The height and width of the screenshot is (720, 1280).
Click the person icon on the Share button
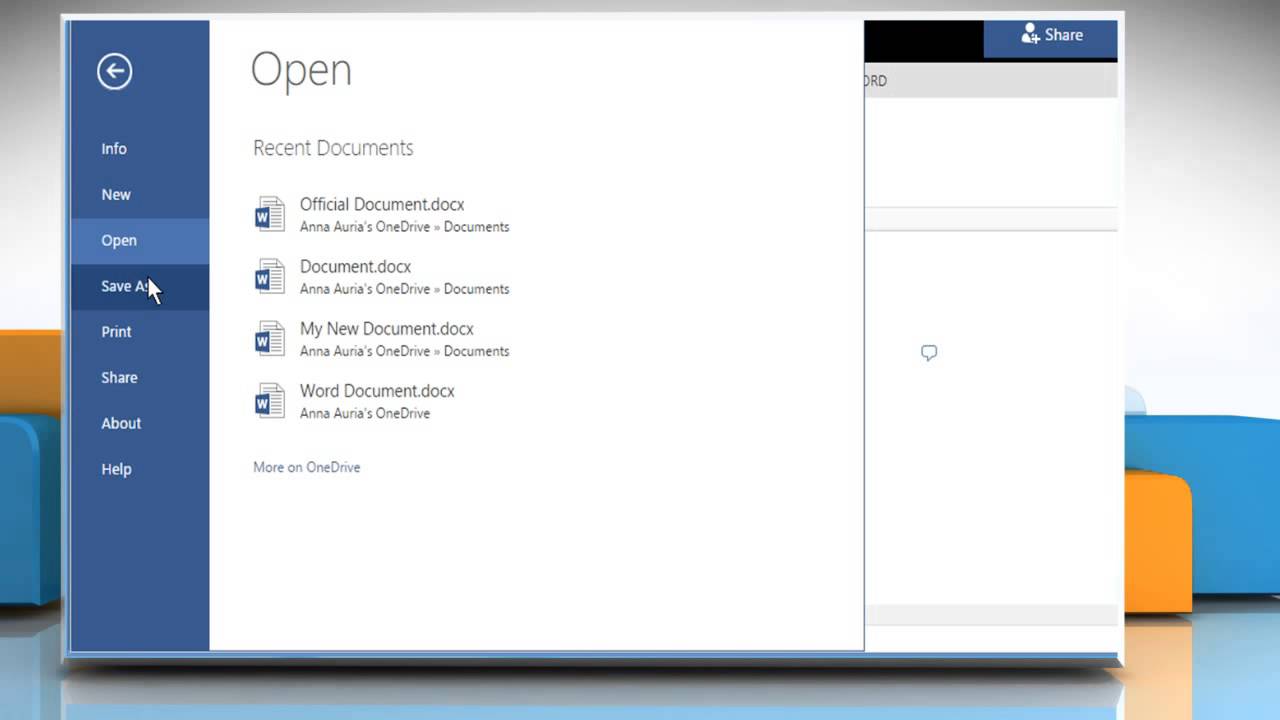point(1030,35)
